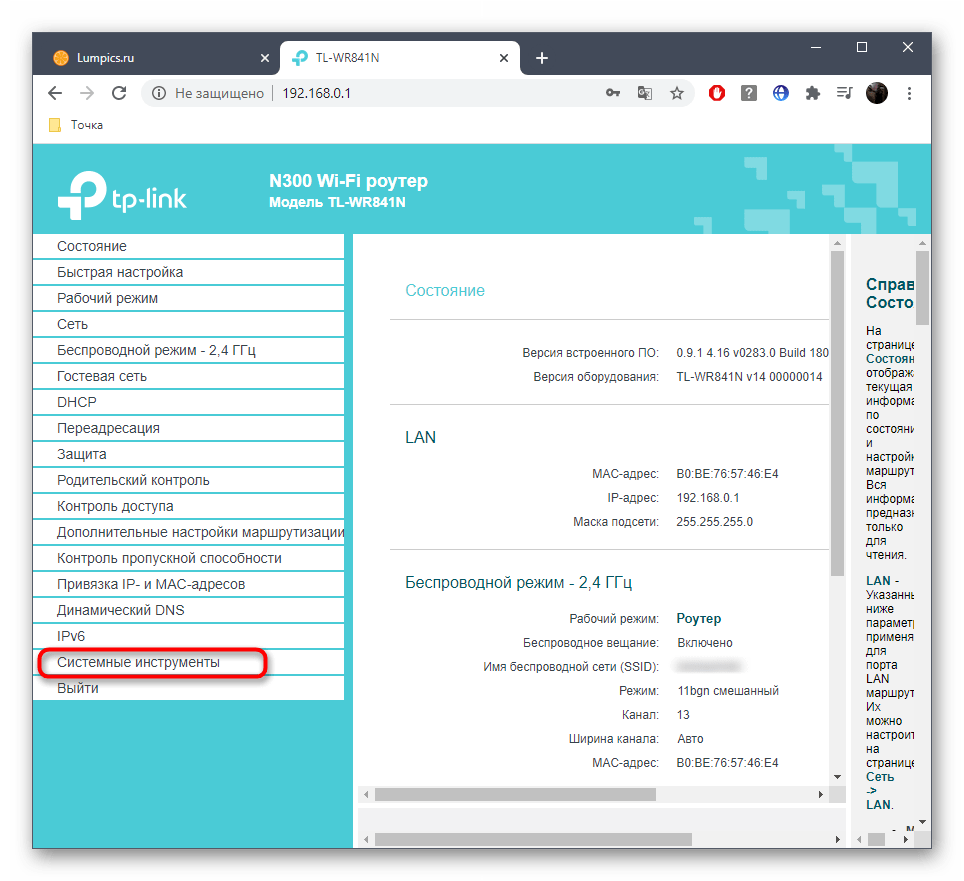This screenshot has width=964, height=881.
Task: Open the Состояние menu item
Action: tap(188, 246)
